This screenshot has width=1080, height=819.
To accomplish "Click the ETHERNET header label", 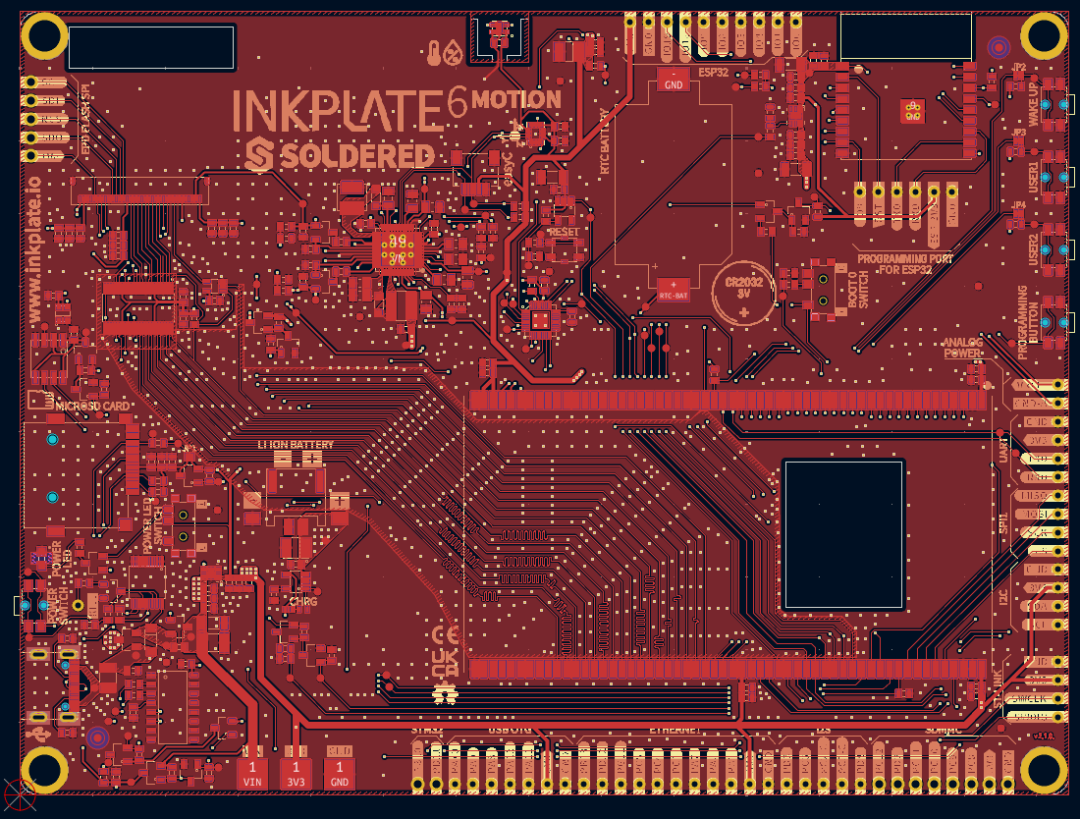I will point(675,730).
